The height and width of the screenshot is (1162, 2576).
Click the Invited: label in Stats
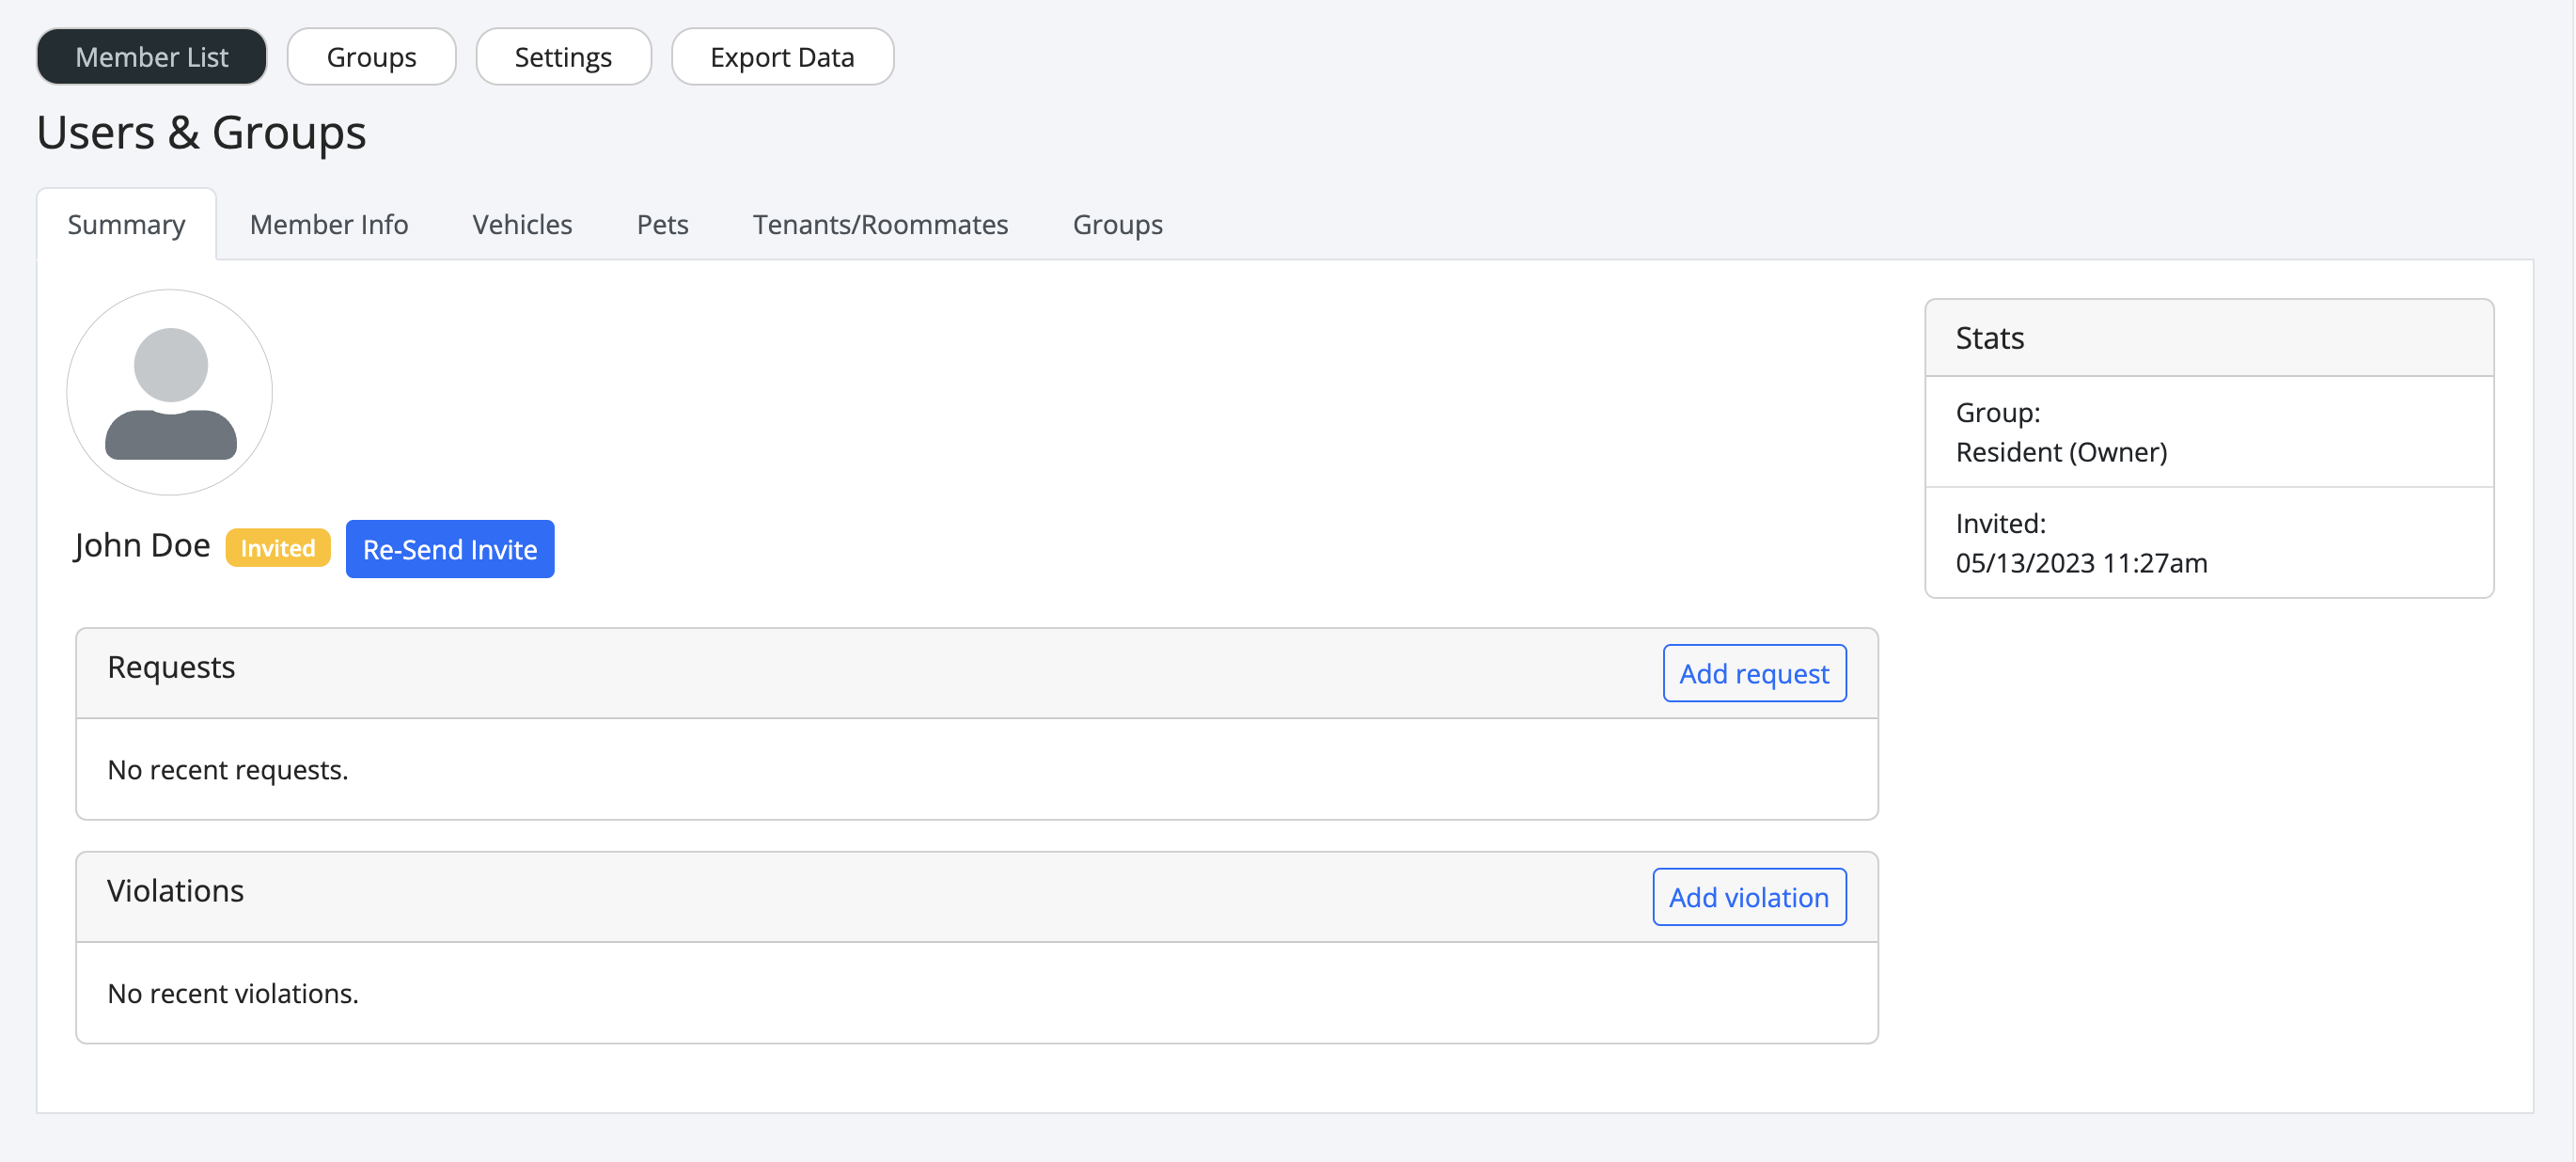pos(2001,524)
